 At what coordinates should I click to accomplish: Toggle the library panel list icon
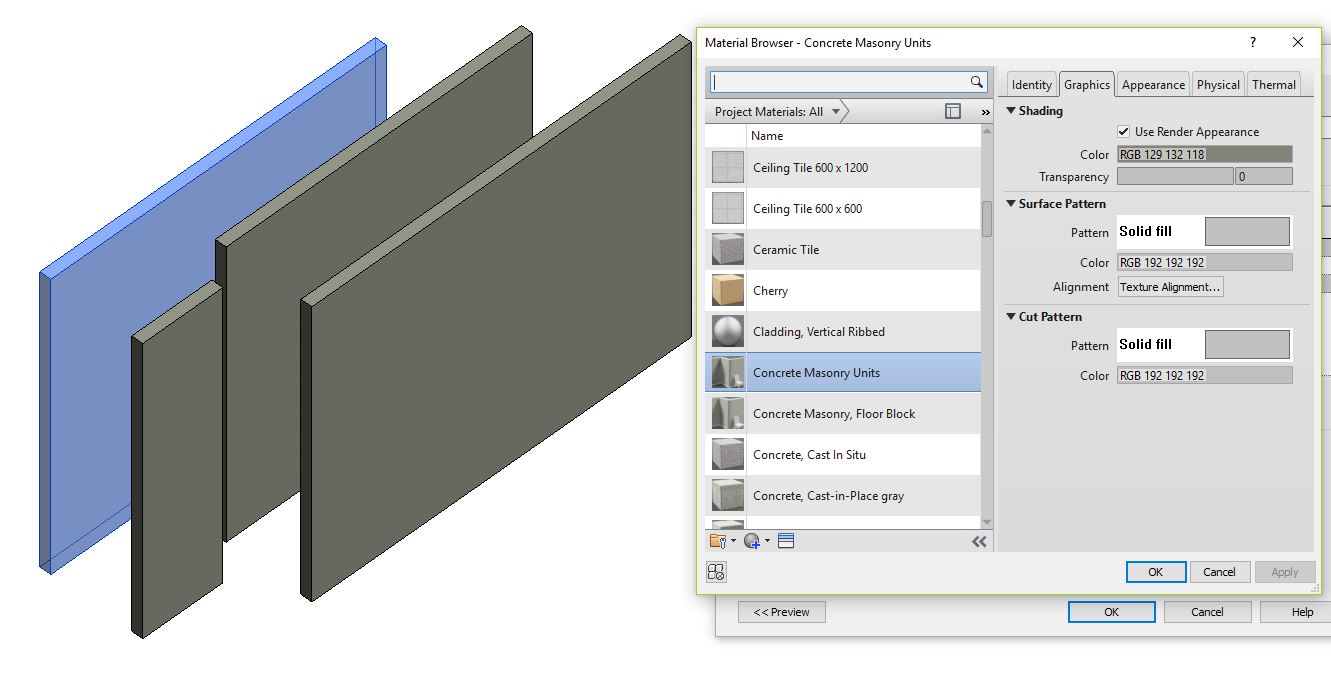click(786, 540)
